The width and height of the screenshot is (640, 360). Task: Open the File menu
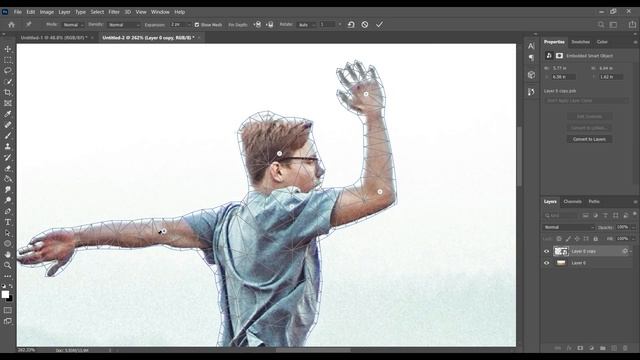[18, 12]
